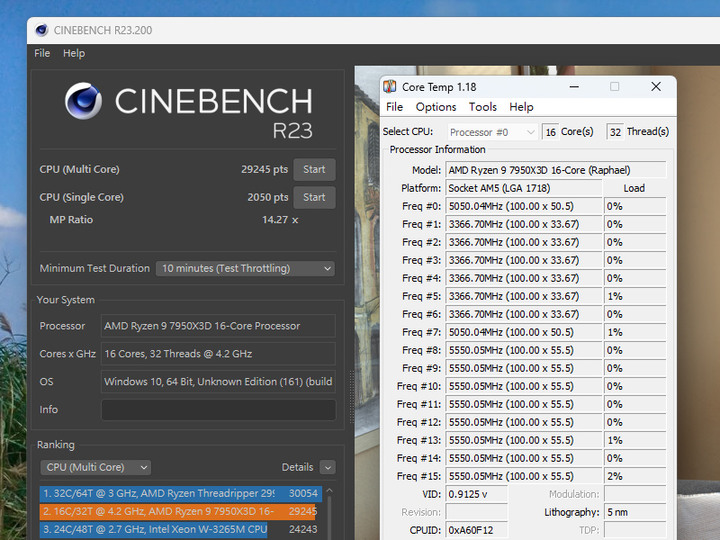Image resolution: width=720 pixels, height=540 pixels.
Task: Click the VID value 0.9125 v
Action: (477, 495)
